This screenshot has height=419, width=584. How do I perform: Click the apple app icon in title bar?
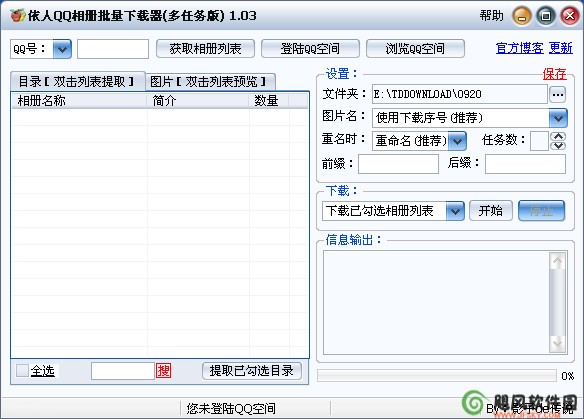17,15
